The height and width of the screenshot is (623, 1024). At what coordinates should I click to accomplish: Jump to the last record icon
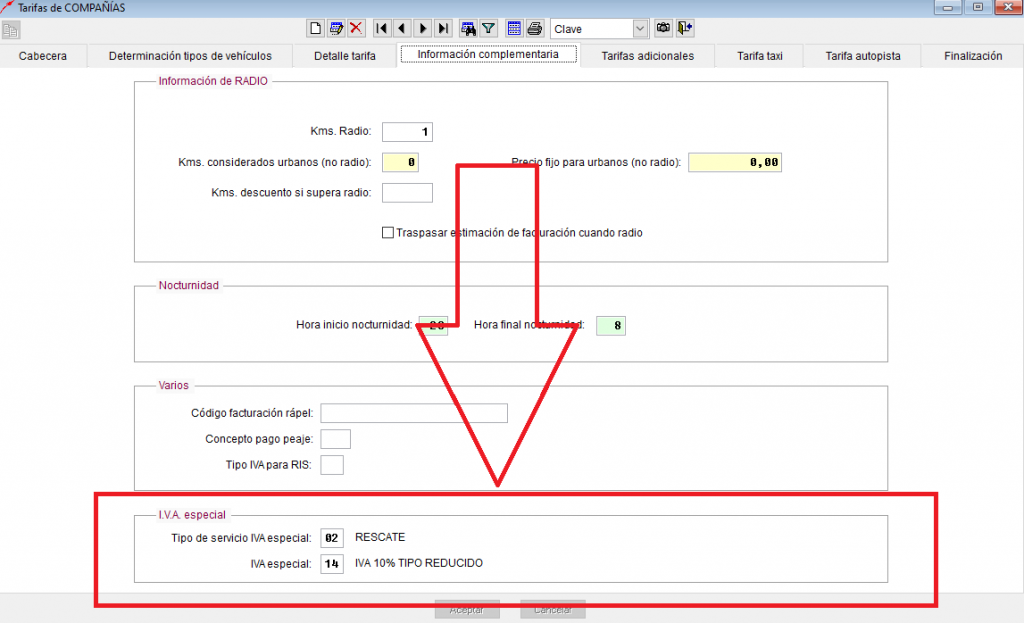[x=443, y=29]
